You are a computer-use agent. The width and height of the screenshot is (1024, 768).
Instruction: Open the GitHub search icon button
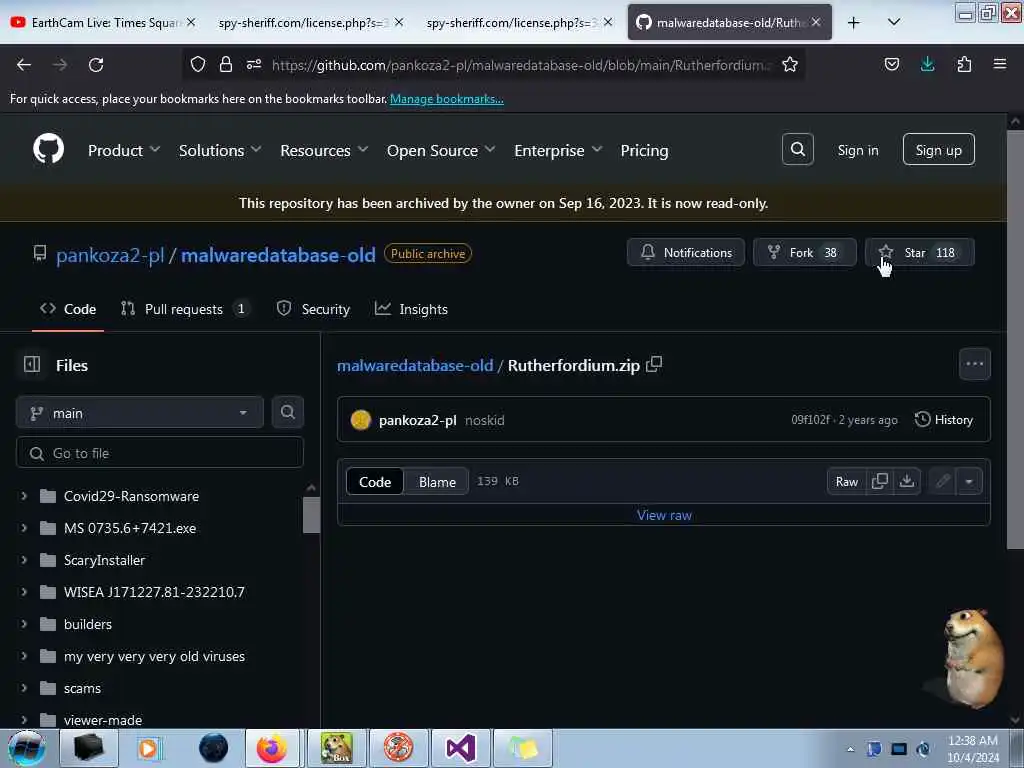pyautogui.click(x=797, y=150)
